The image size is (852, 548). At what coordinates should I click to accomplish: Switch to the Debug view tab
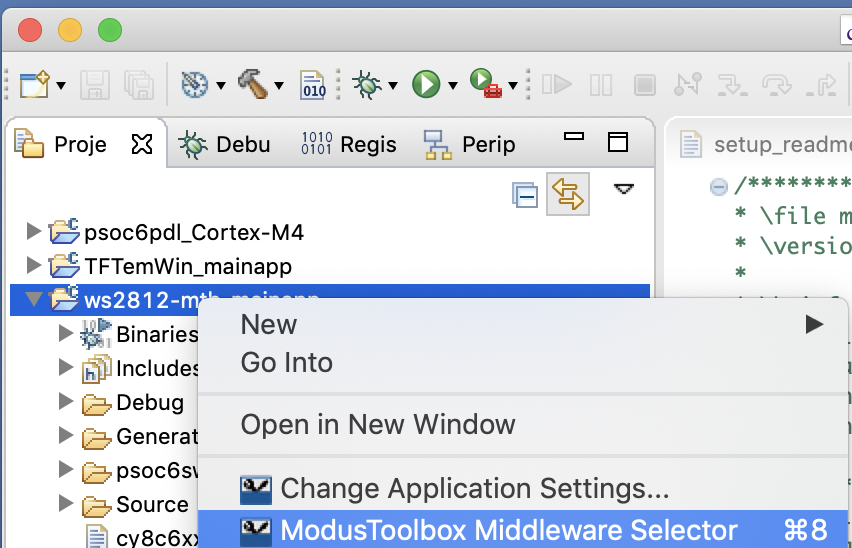point(224,144)
